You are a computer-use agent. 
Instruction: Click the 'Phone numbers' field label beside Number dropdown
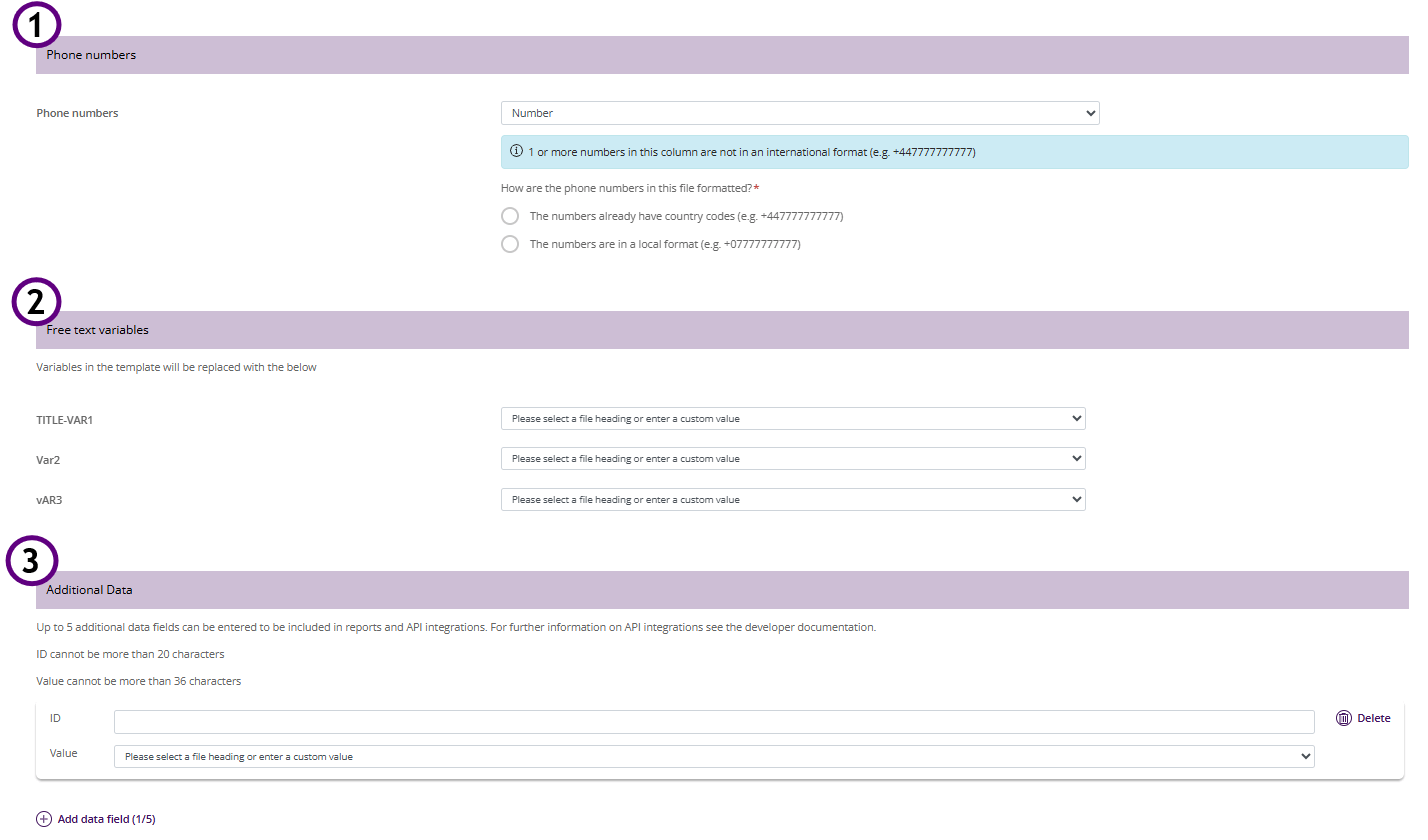pos(77,113)
